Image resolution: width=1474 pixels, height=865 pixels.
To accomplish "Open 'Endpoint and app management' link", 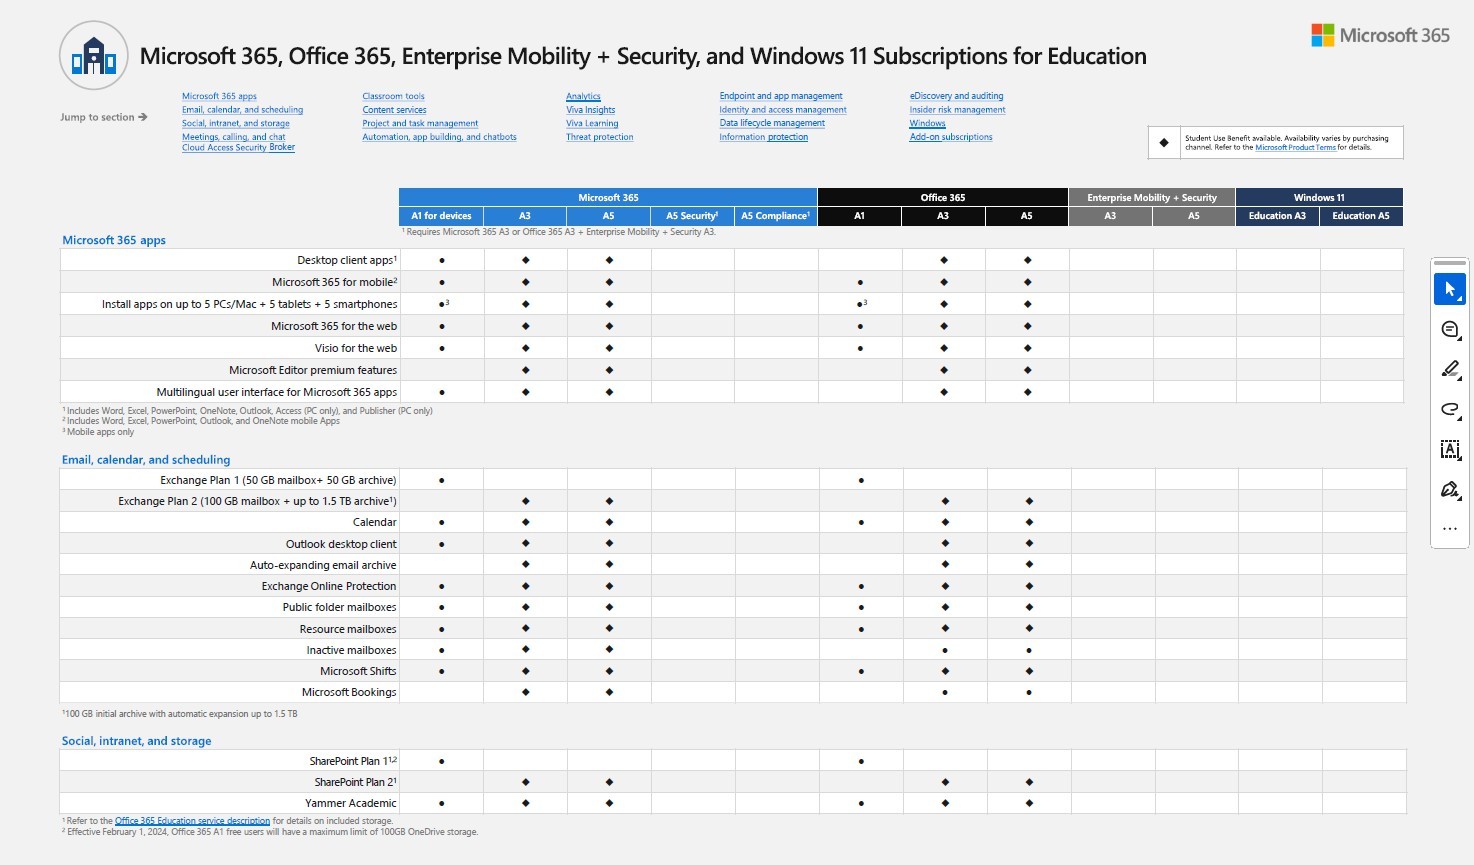I will (781, 96).
